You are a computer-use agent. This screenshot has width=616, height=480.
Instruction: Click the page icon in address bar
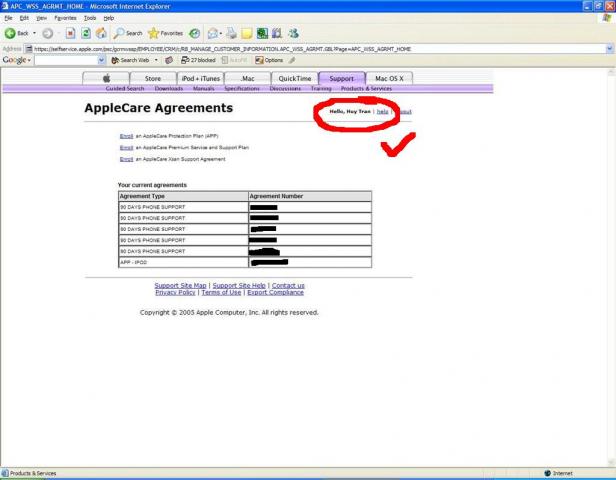pos(29,49)
